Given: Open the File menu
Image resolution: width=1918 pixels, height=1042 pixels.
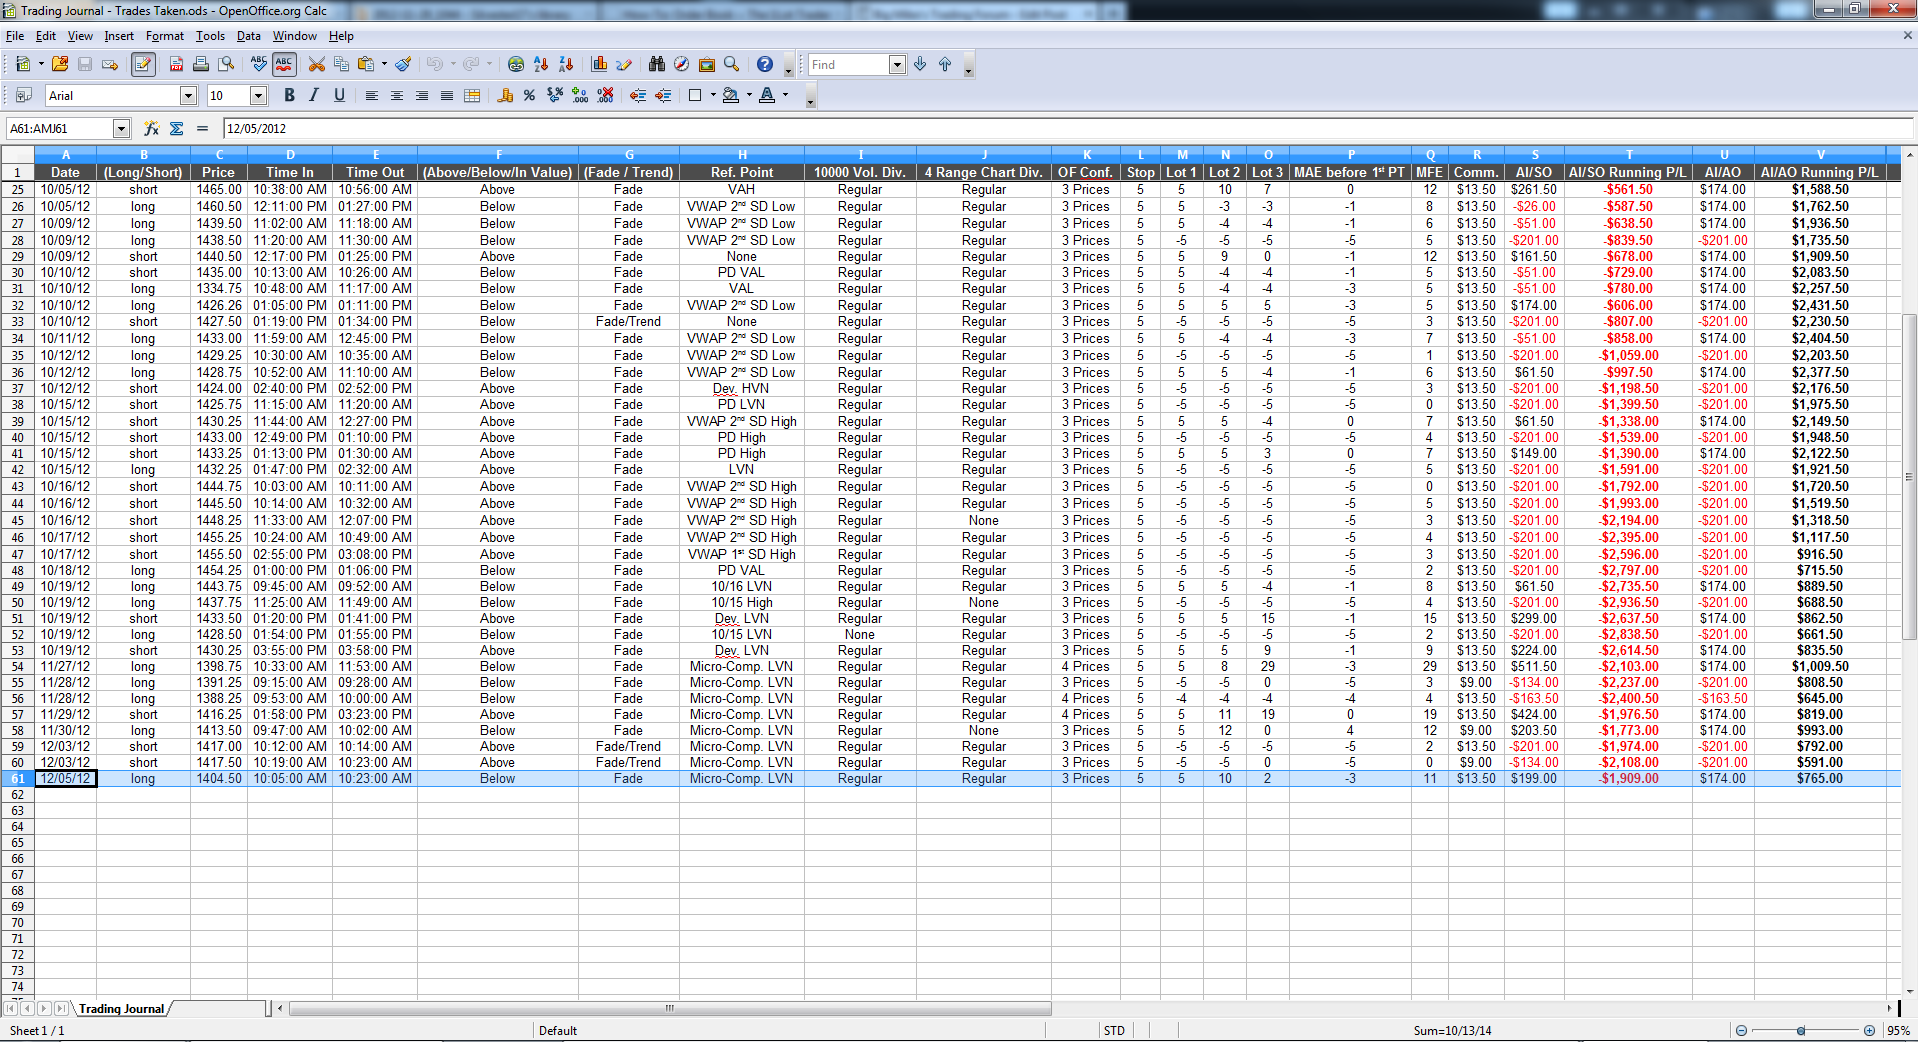Looking at the screenshot, I should (x=15, y=36).
